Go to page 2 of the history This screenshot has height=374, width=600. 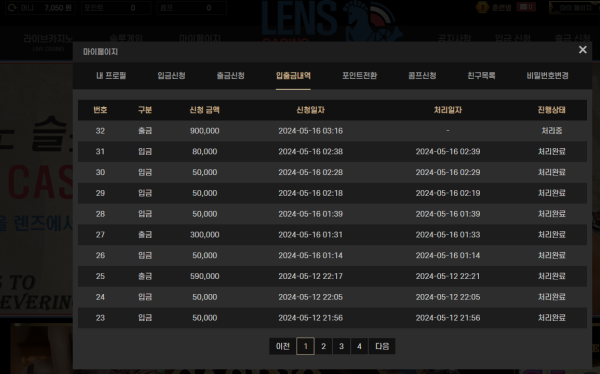pyautogui.click(x=323, y=346)
